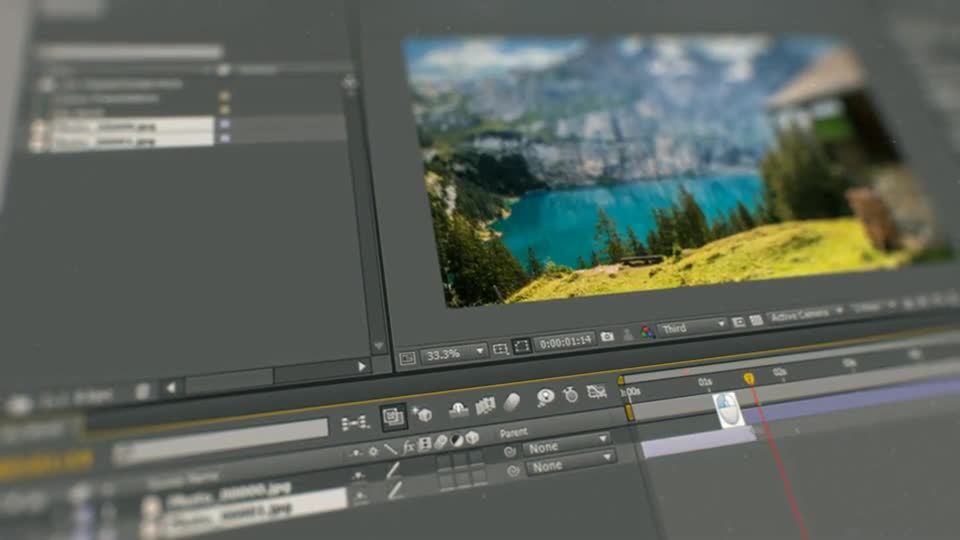
Task: Click the timeline search field
Action: click(x=220, y=441)
